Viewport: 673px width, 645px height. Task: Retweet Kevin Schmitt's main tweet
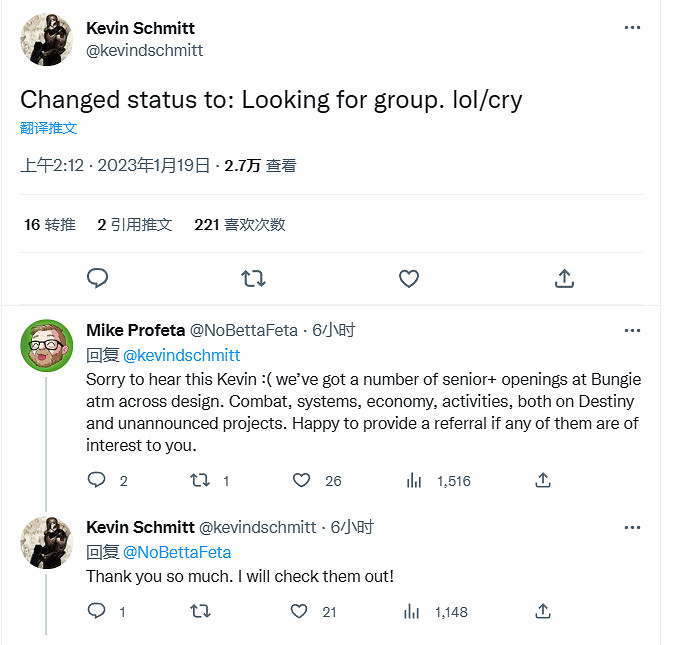(x=253, y=278)
